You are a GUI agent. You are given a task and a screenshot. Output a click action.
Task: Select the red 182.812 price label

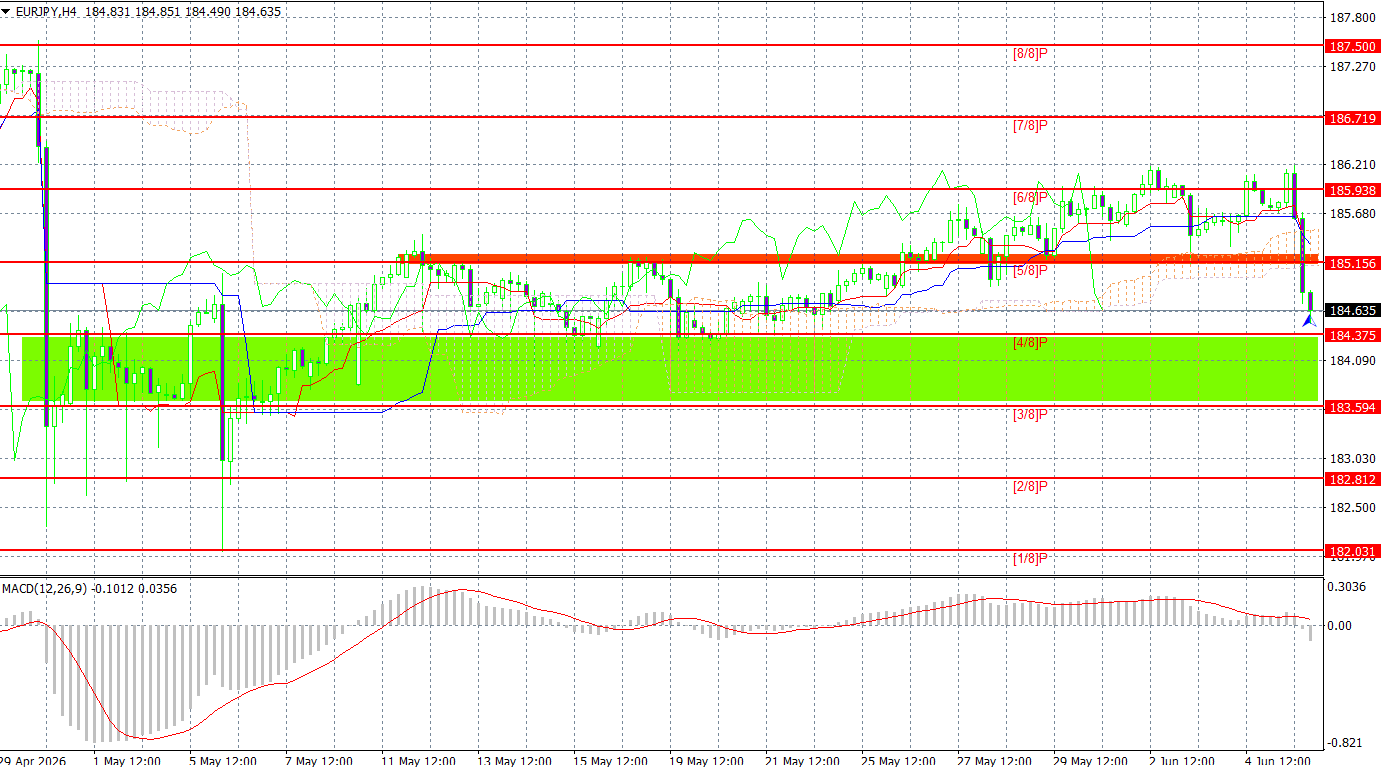[1352, 479]
